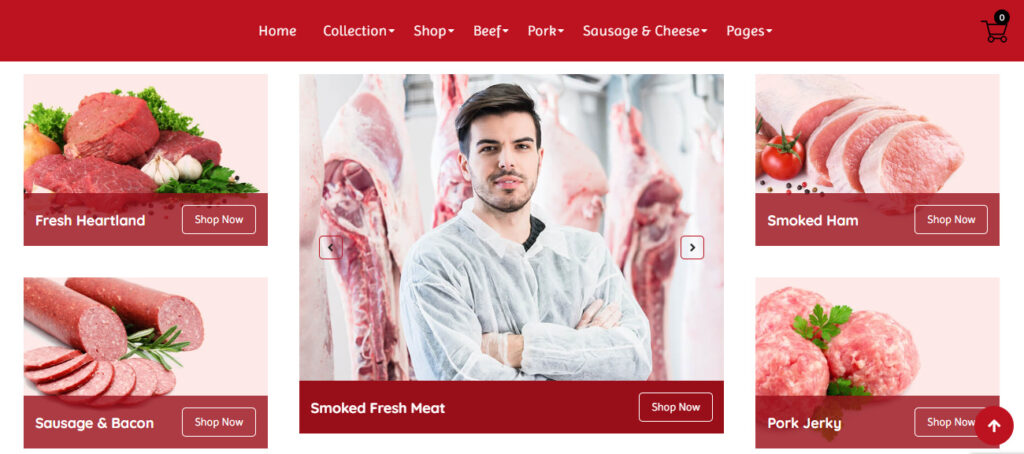This screenshot has width=1024, height=454.
Task: Click the scroll-to-top arrow button
Action: click(x=993, y=426)
